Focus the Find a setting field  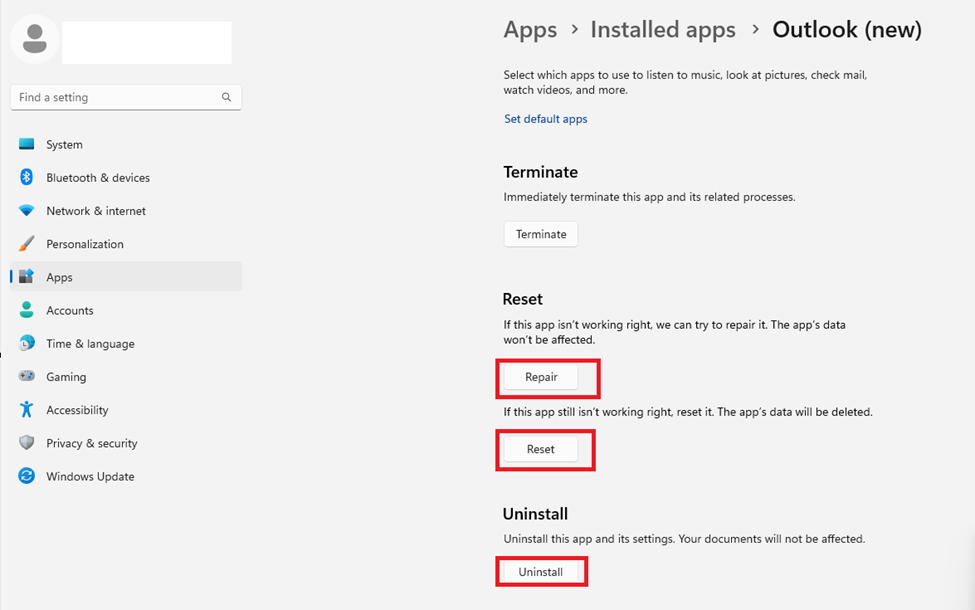coord(126,97)
